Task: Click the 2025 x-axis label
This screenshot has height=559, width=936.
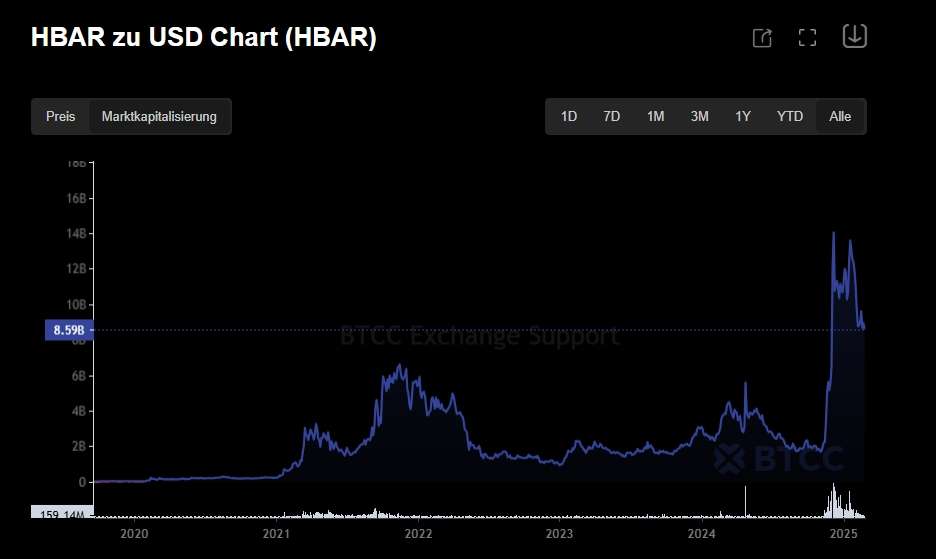Action: click(x=843, y=533)
